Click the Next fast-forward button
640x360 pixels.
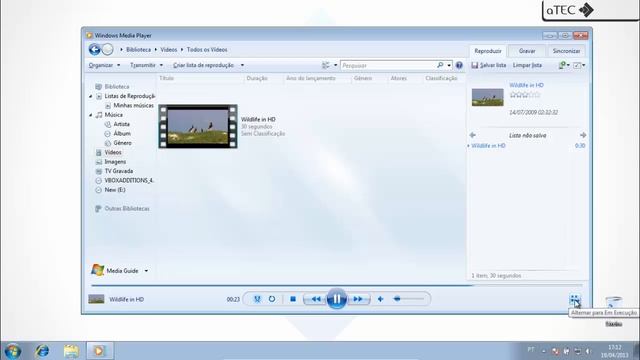click(x=358, y=299)
